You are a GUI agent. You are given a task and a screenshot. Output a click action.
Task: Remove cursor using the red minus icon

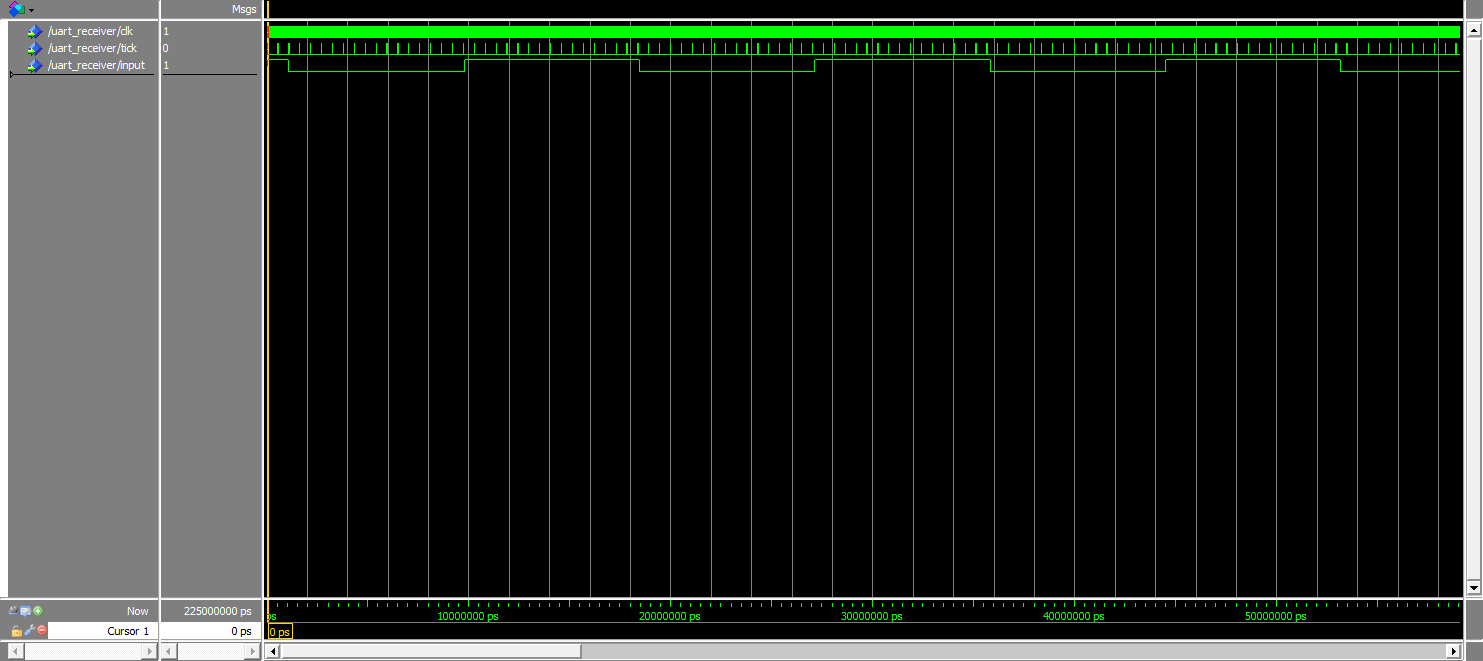tap(42, 631)
